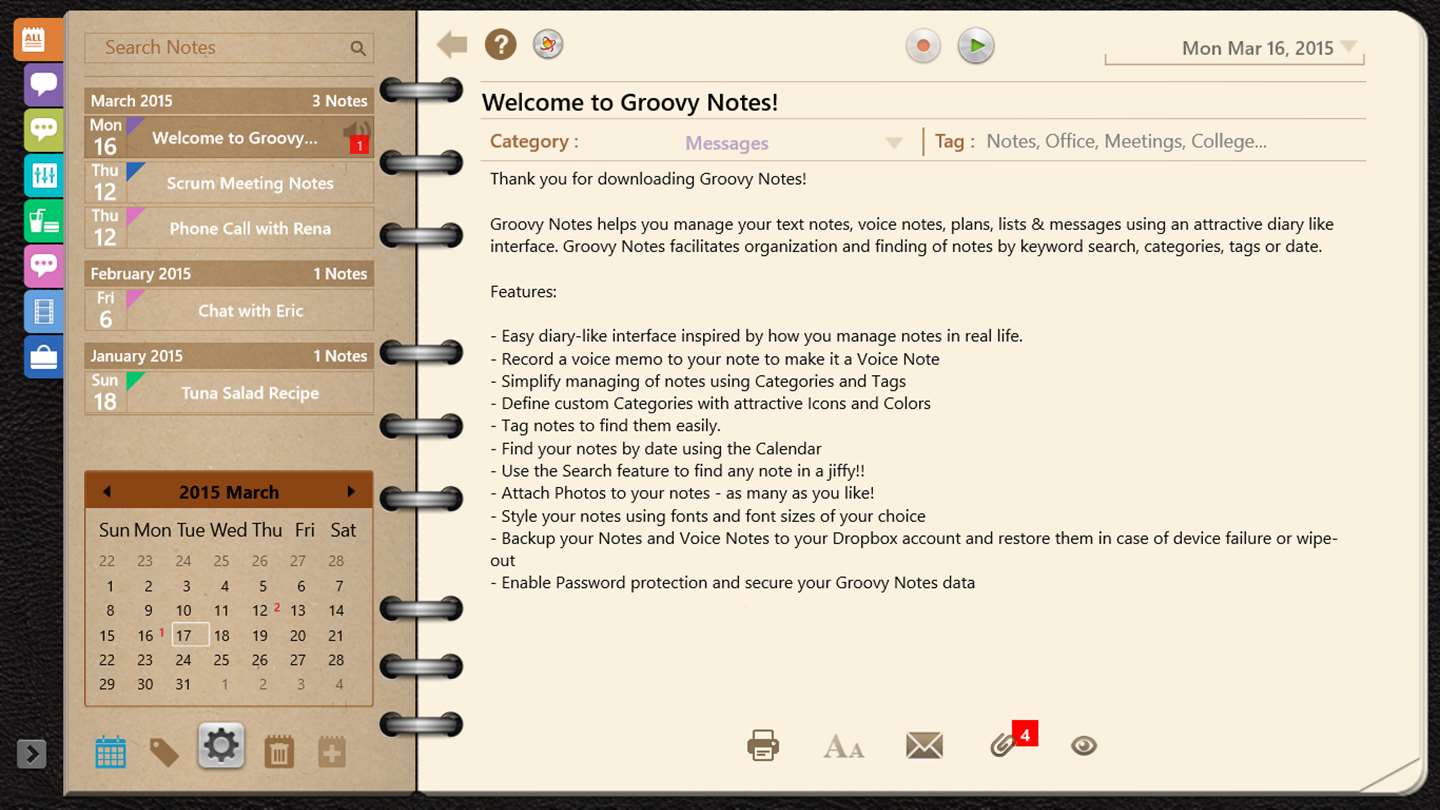Viewport: 1440px width, 810px height.
Task: Open settings with the gear icon
Action: [x=221, y=746]
